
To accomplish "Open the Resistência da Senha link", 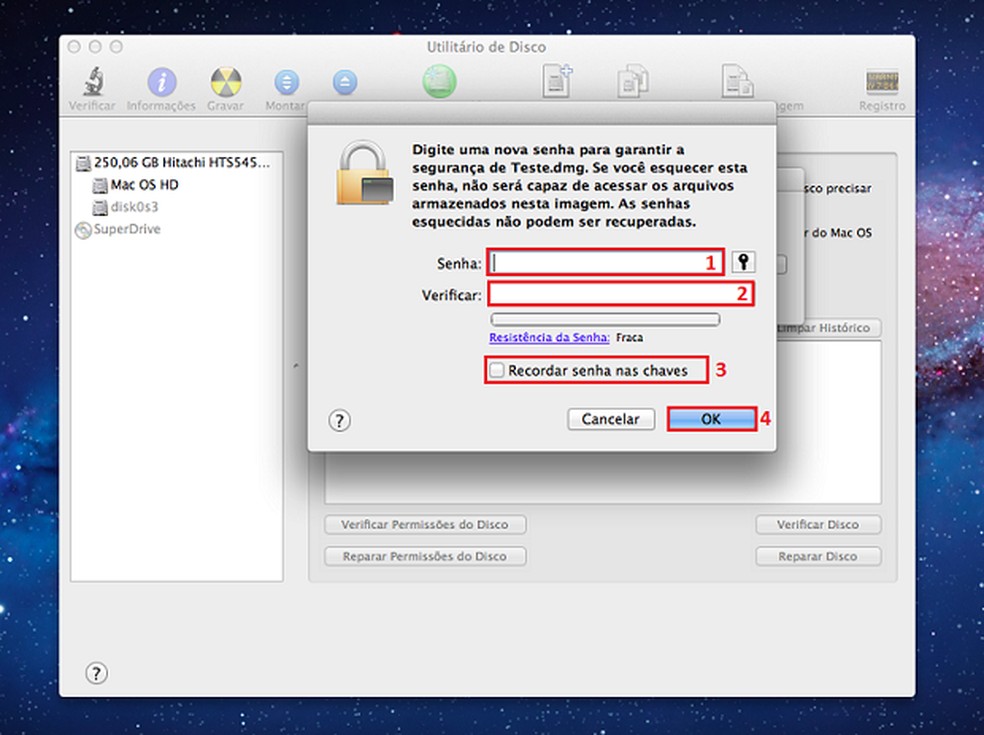I will (549, 338).
